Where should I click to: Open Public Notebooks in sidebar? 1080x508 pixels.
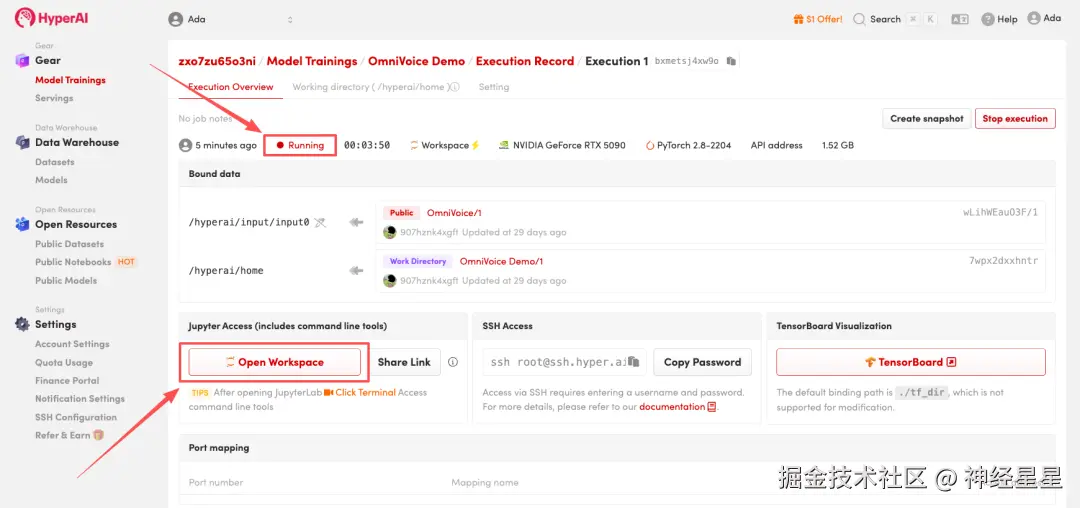coord(73,262)
